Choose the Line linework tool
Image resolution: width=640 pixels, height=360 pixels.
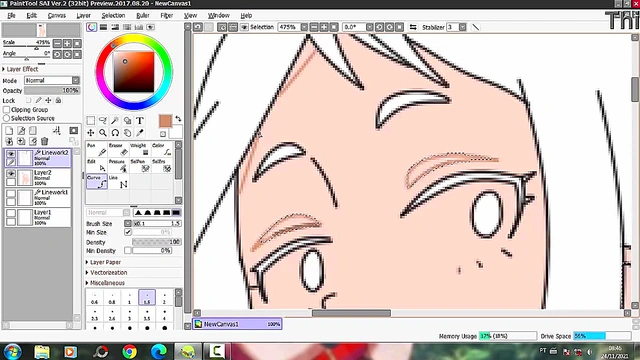(x=118, y=182)
